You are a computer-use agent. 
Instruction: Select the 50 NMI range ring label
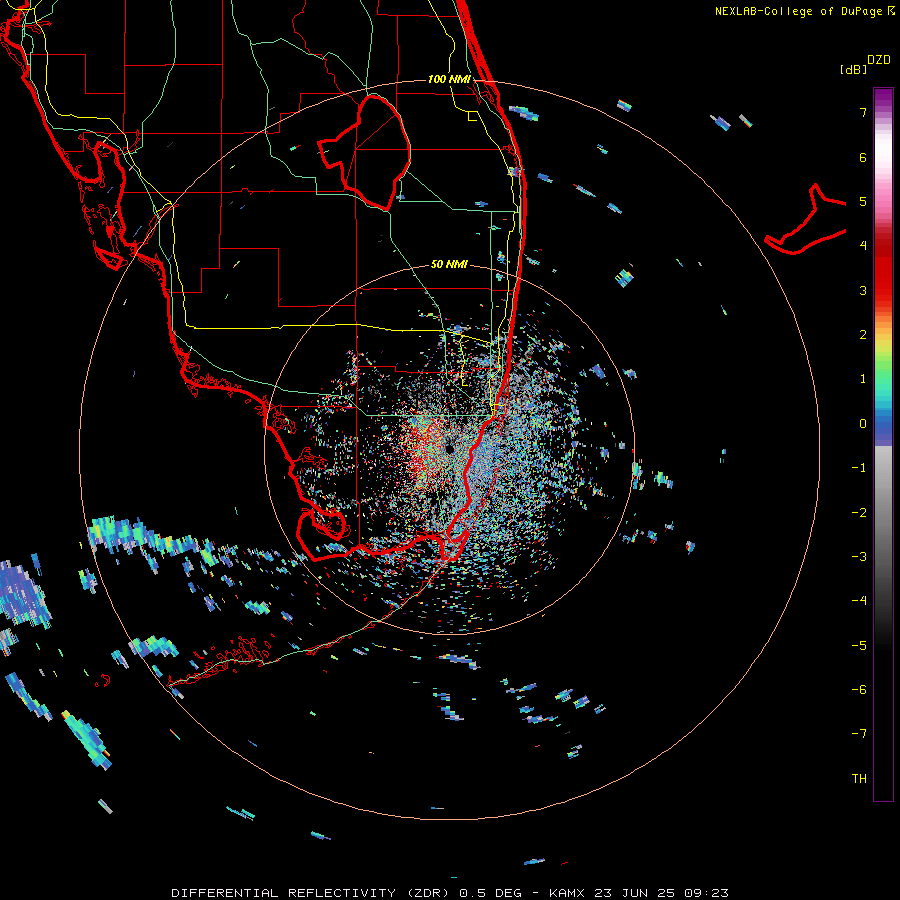[449, 264]
